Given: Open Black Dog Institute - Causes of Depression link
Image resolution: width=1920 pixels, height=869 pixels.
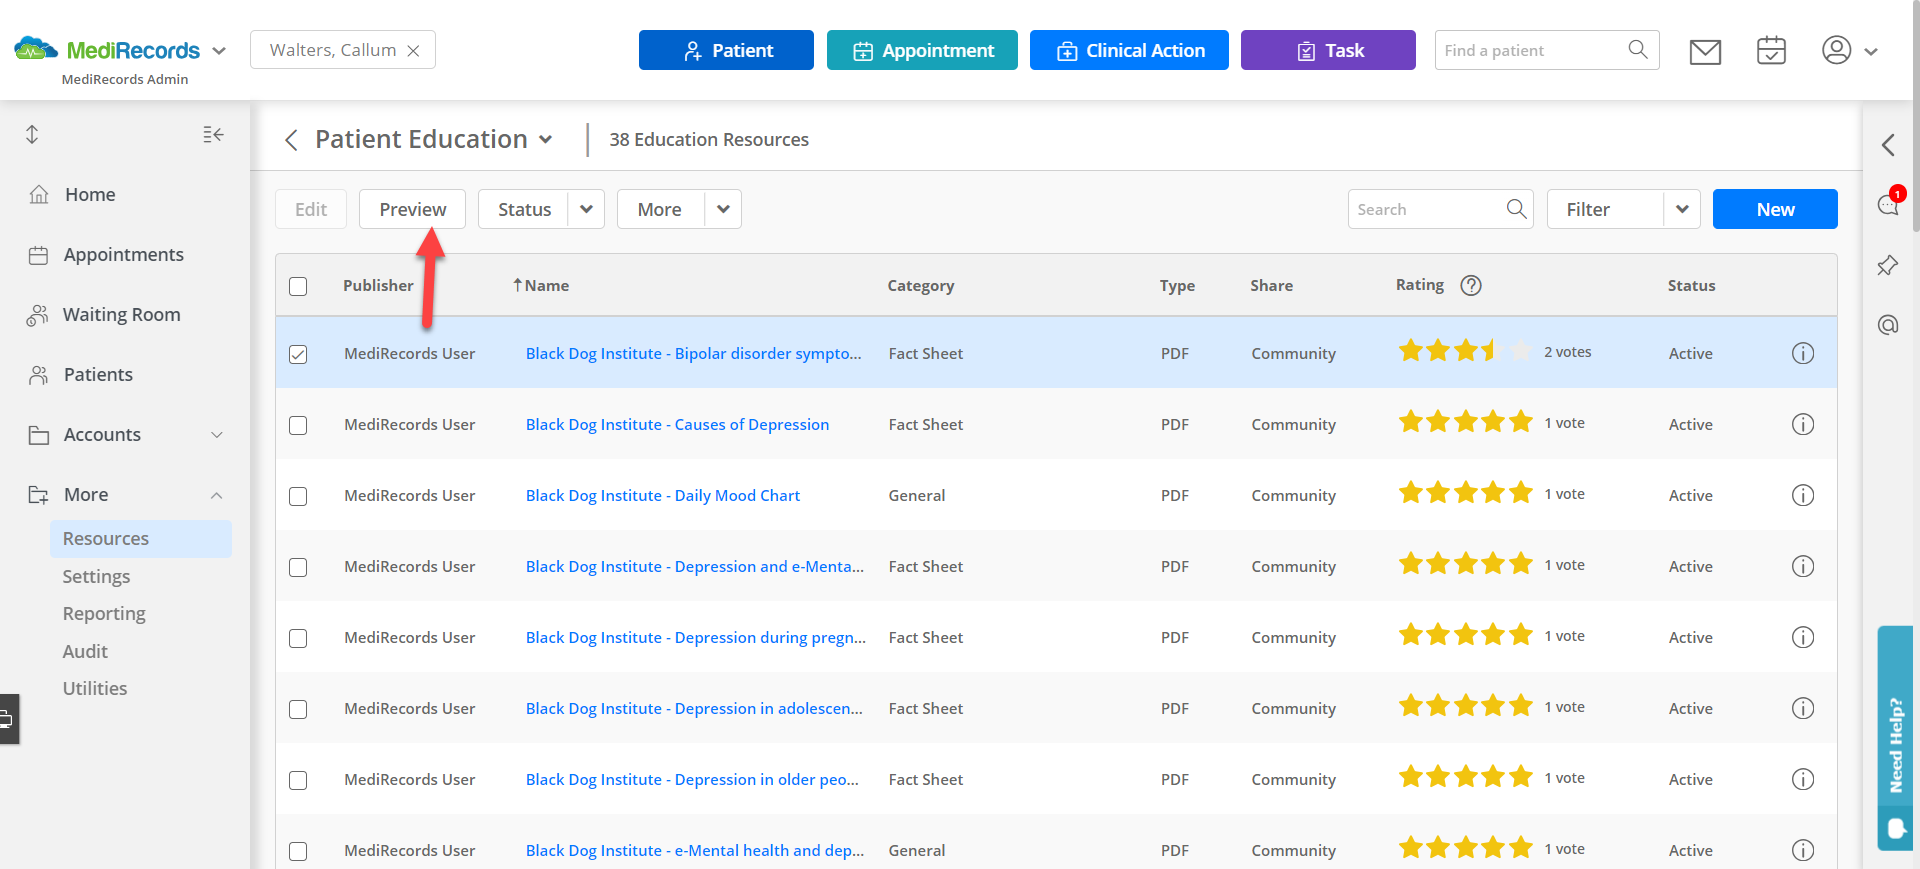Looking at the screenshot, I should (x=677, y=424).
